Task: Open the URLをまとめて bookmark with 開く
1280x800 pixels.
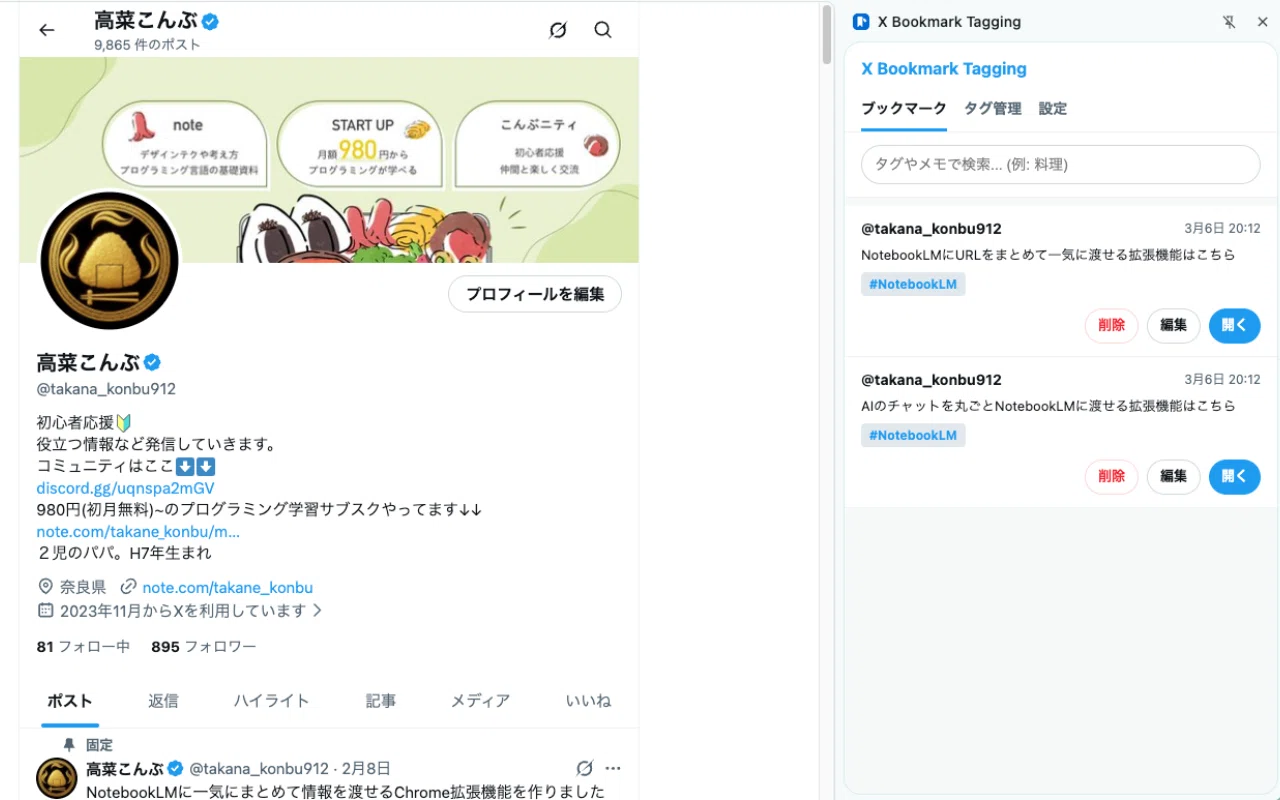Action: pyautogui.click(x=1234, y=325)
